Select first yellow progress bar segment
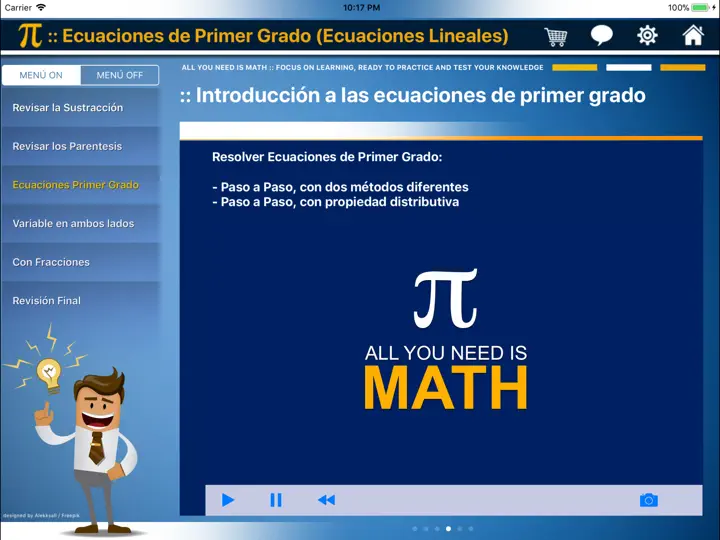The image size is (720, 540). 574,68
